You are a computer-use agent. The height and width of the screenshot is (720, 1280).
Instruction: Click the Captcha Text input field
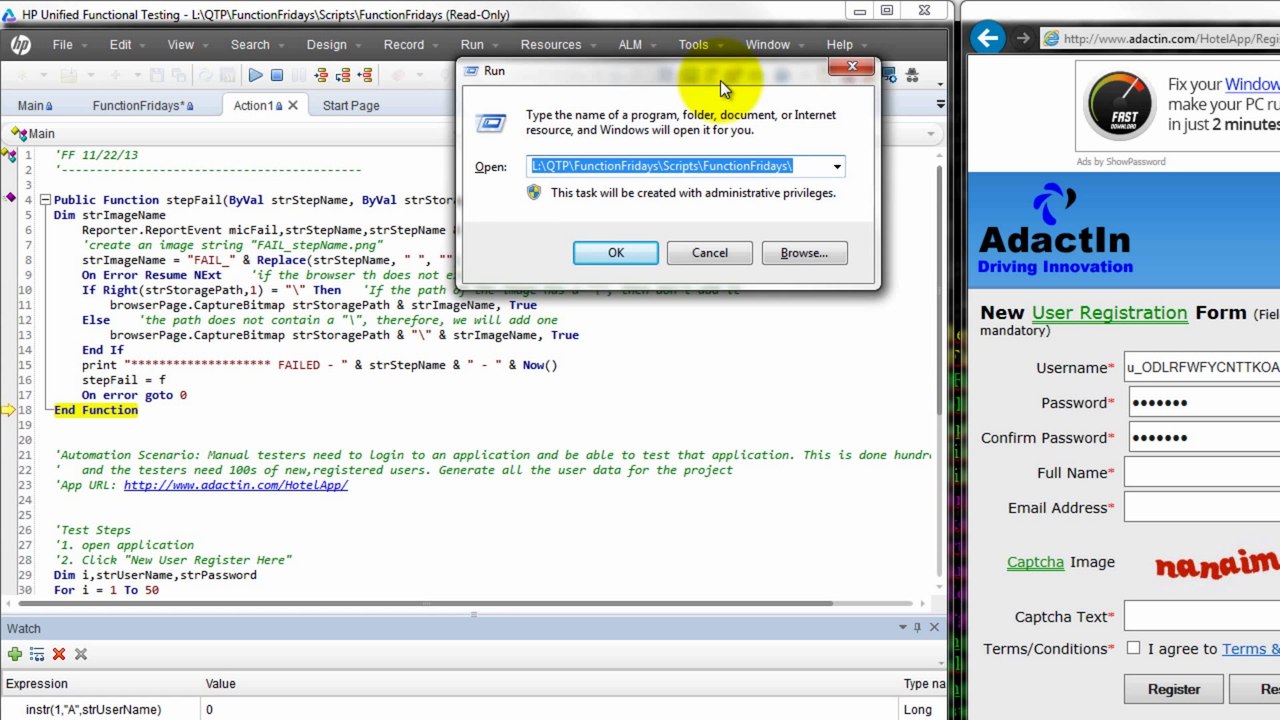[1202, 616]
